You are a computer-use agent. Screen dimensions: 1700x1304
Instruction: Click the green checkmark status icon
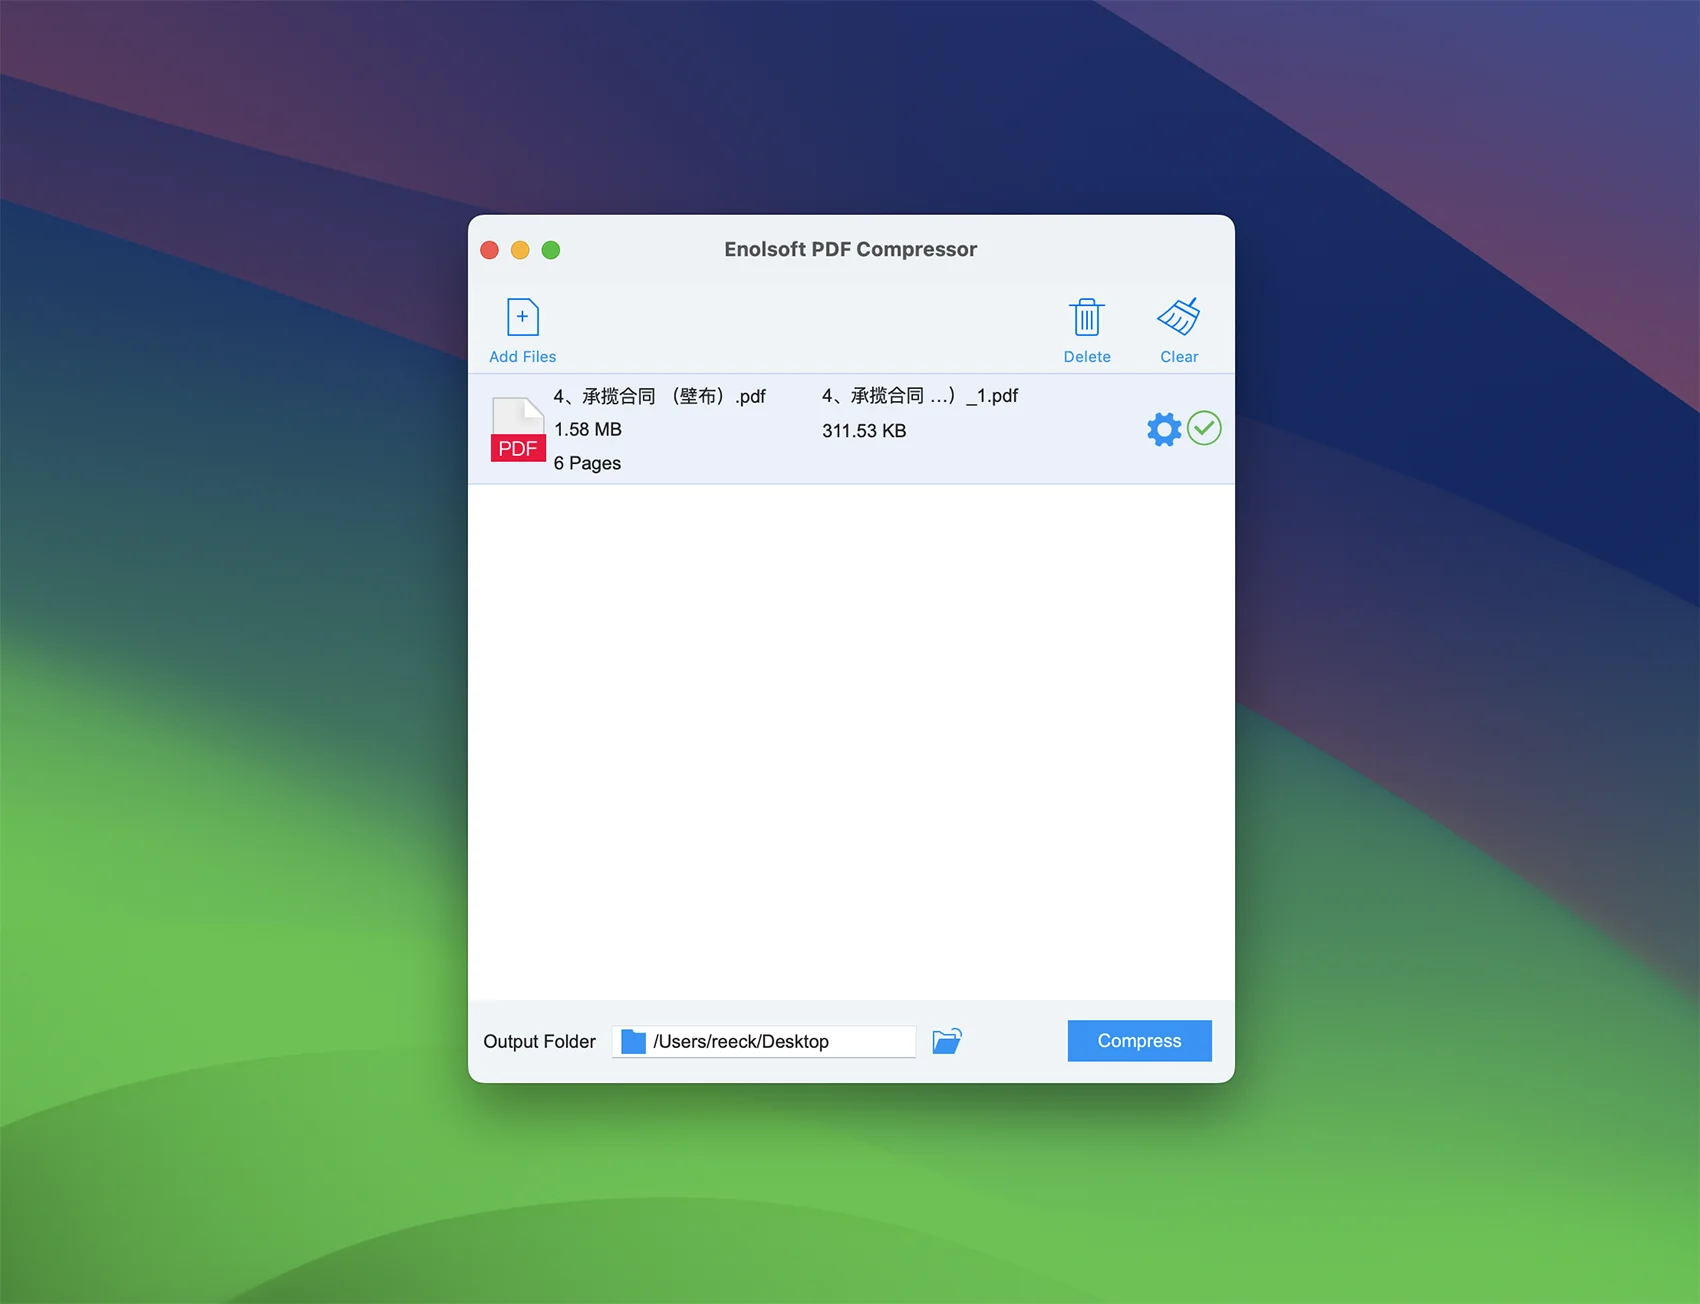[1204, 428]
